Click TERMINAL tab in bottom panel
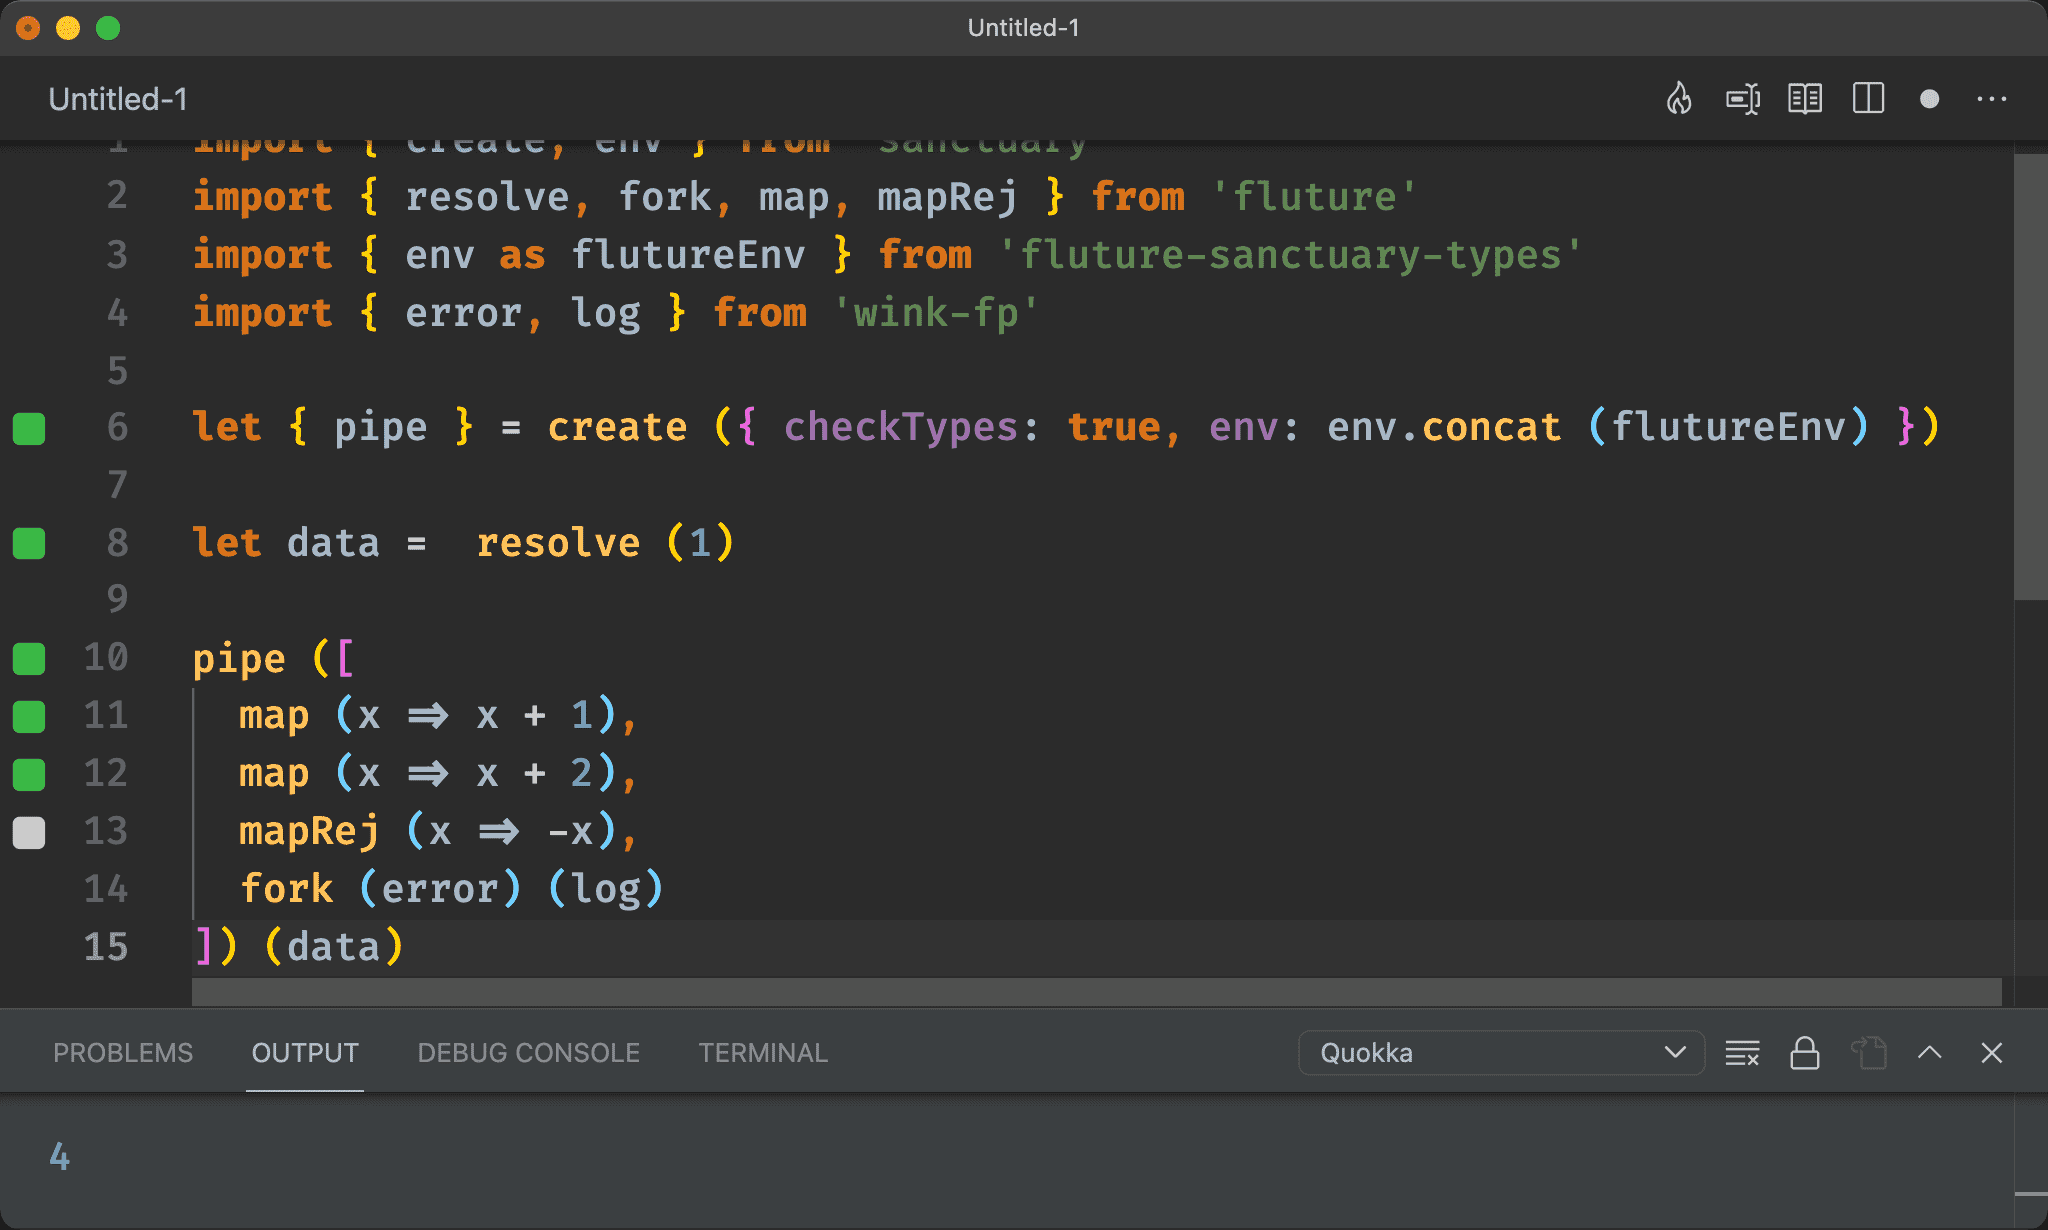 coord(761,1053)
